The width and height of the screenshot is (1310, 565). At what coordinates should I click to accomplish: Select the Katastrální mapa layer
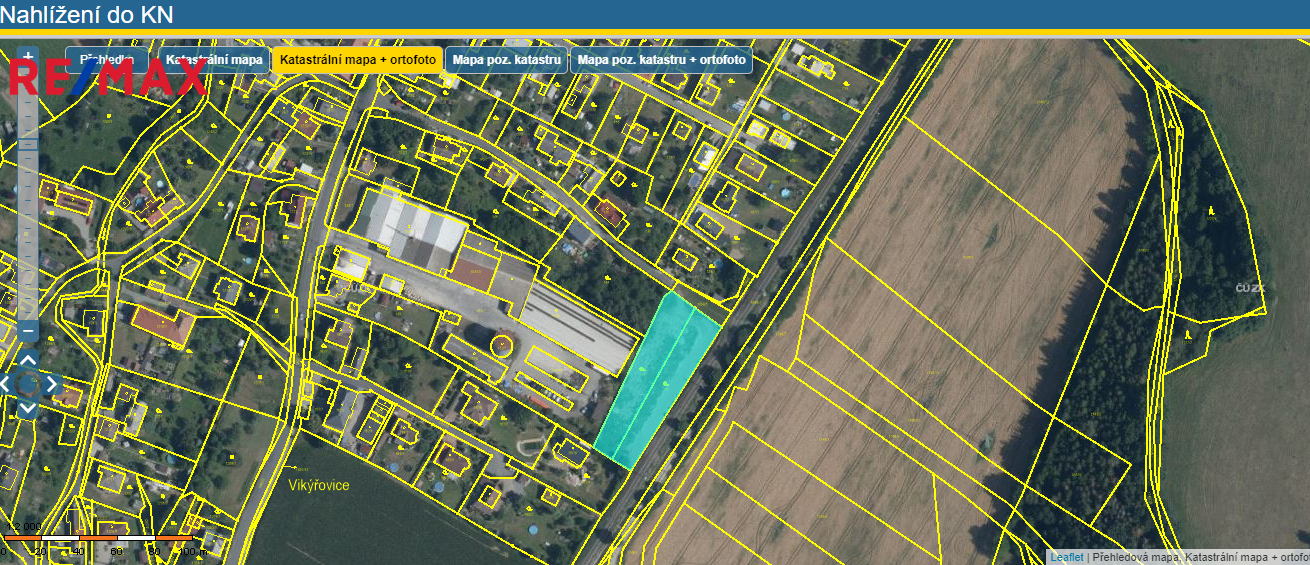(x=214, y=60)
